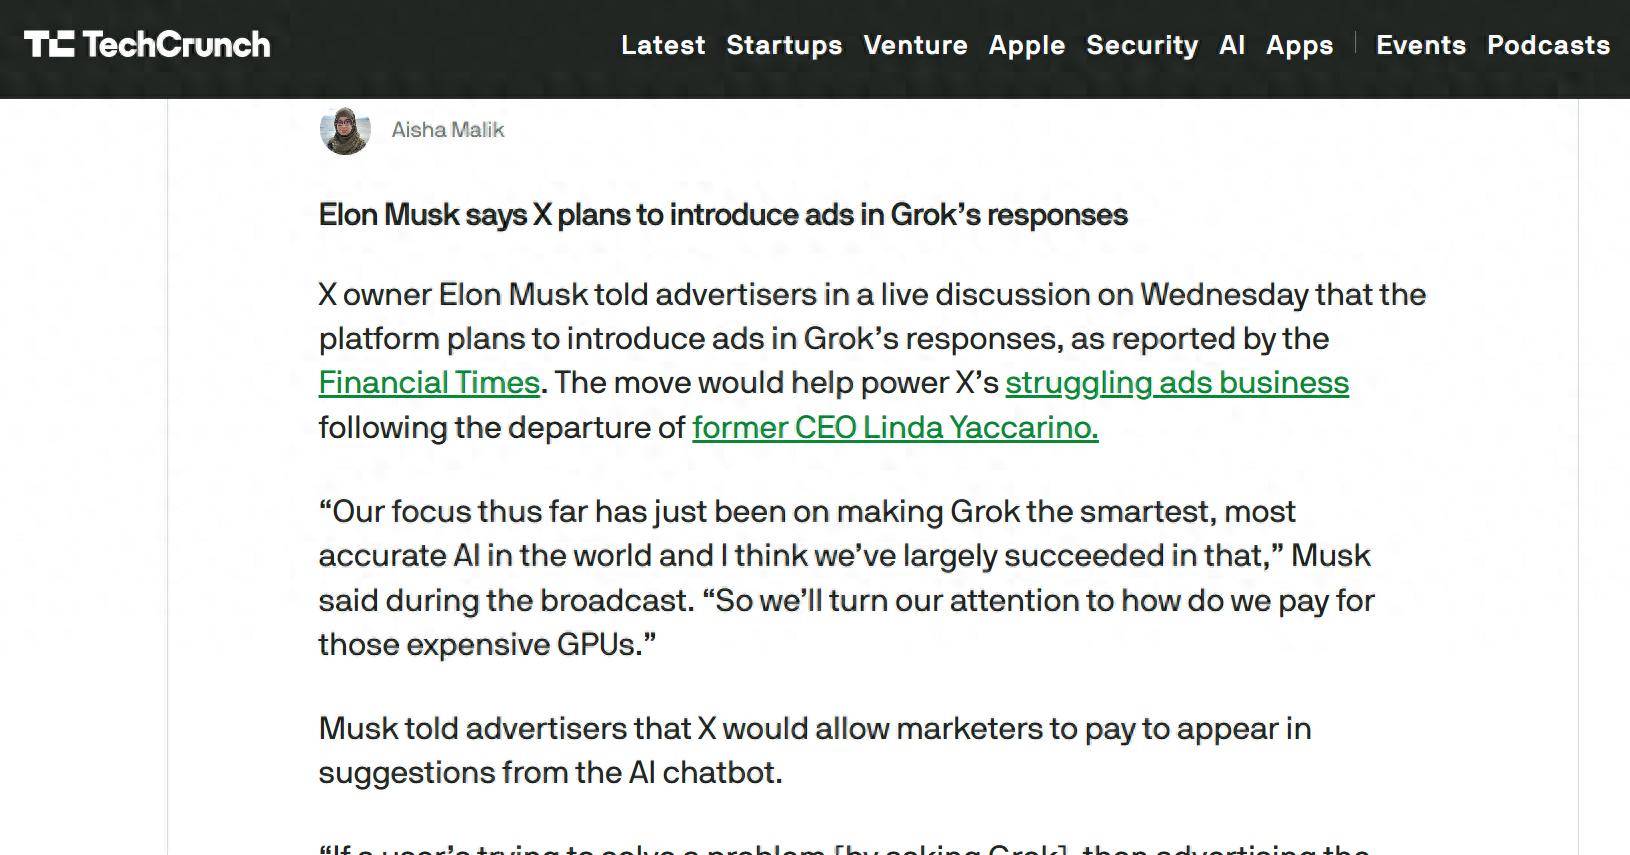This screenshot has width=1630, height=855.
Task: Click the paragraph about marketers paying to appear
Action: [815, 750]
